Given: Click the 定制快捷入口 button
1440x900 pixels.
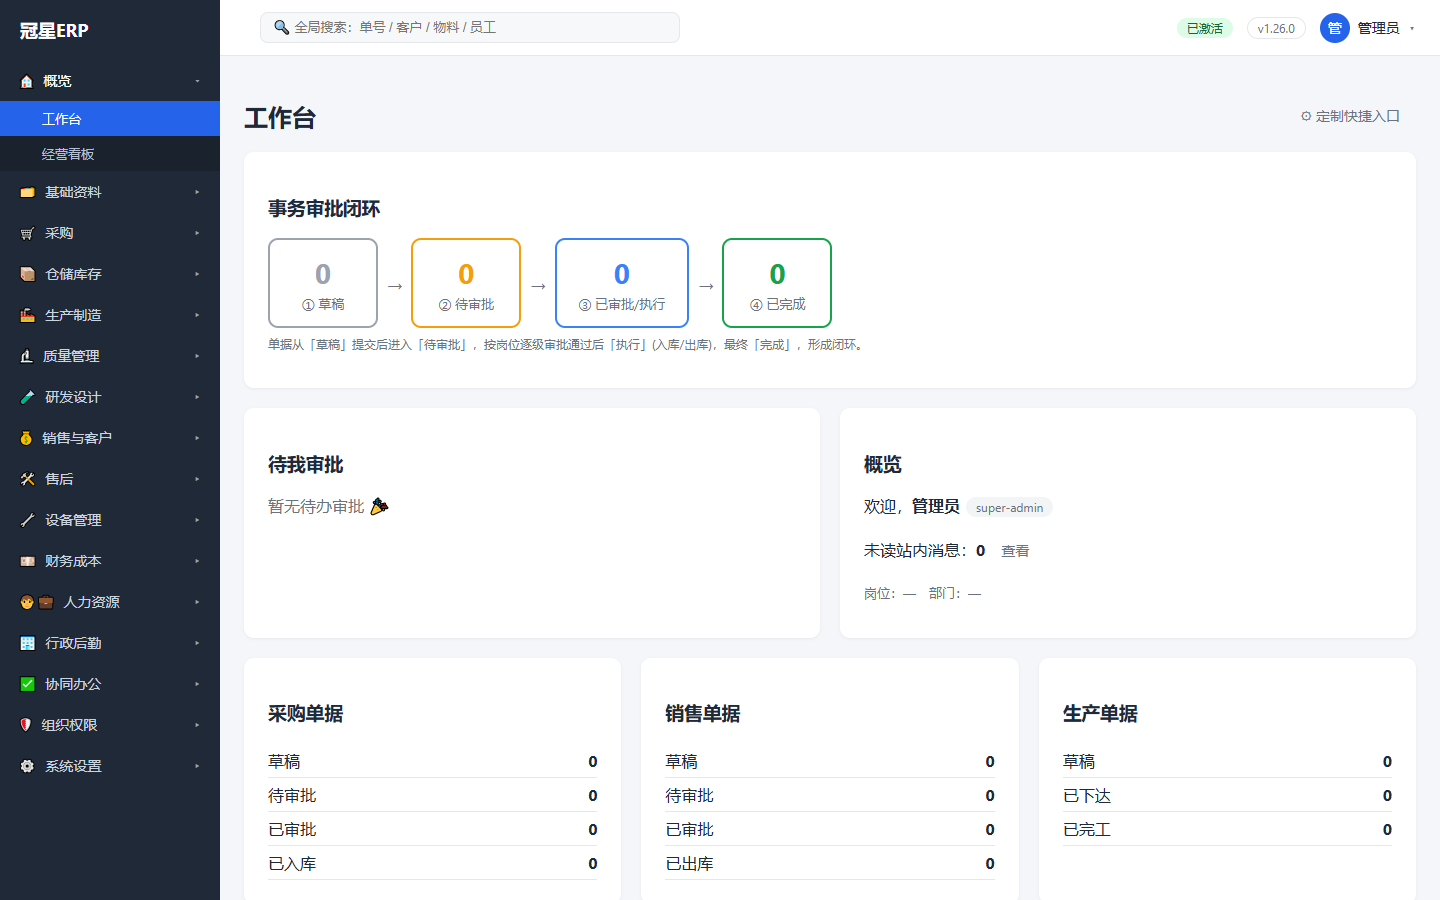Looking at the screenshot, I should point(1350,116).
